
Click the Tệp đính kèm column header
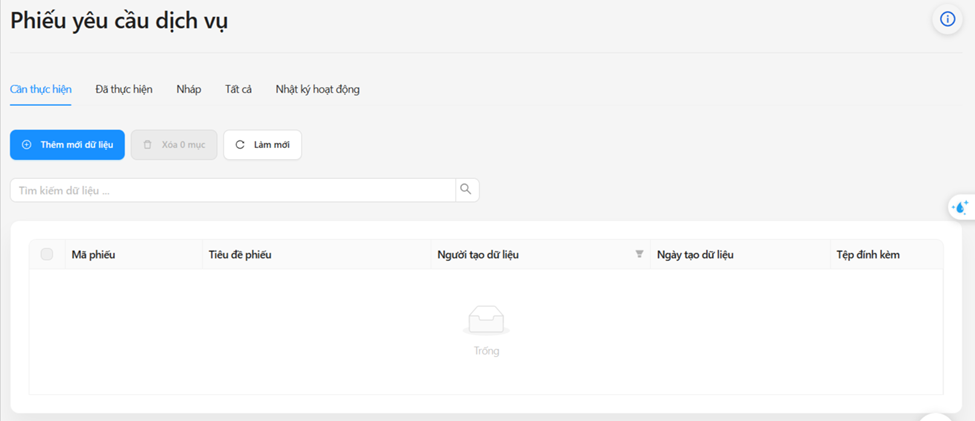coord(868,255)
